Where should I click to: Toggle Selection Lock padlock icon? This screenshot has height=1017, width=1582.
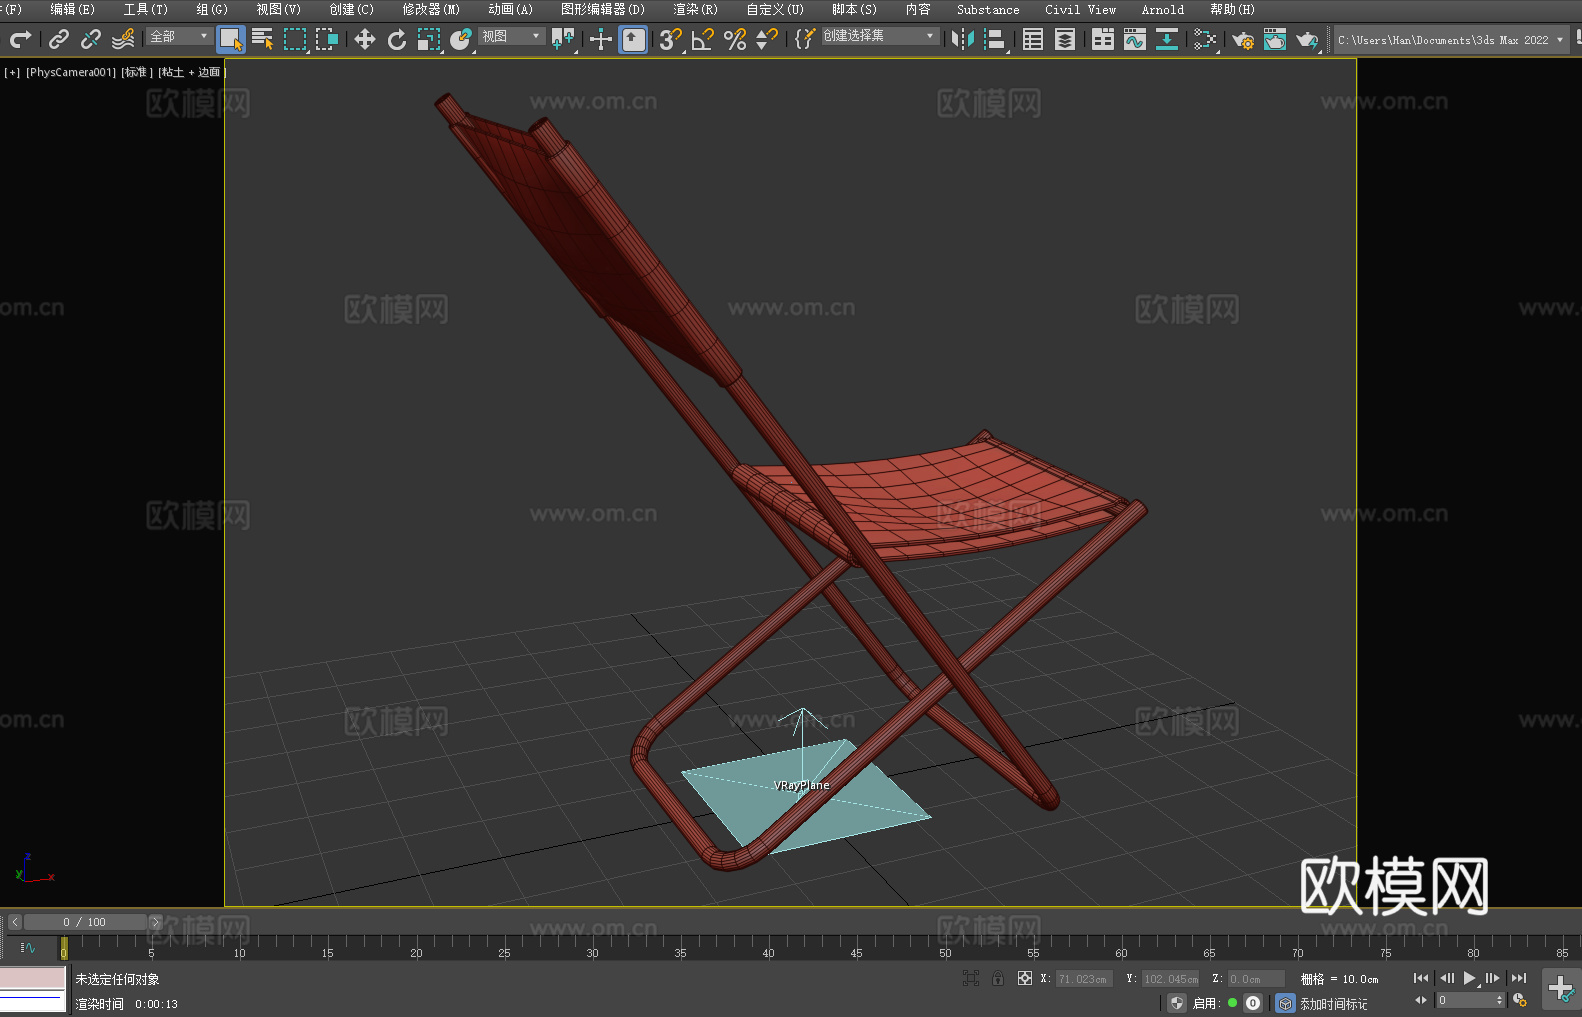pyautogui.click(x=998, y=979)
